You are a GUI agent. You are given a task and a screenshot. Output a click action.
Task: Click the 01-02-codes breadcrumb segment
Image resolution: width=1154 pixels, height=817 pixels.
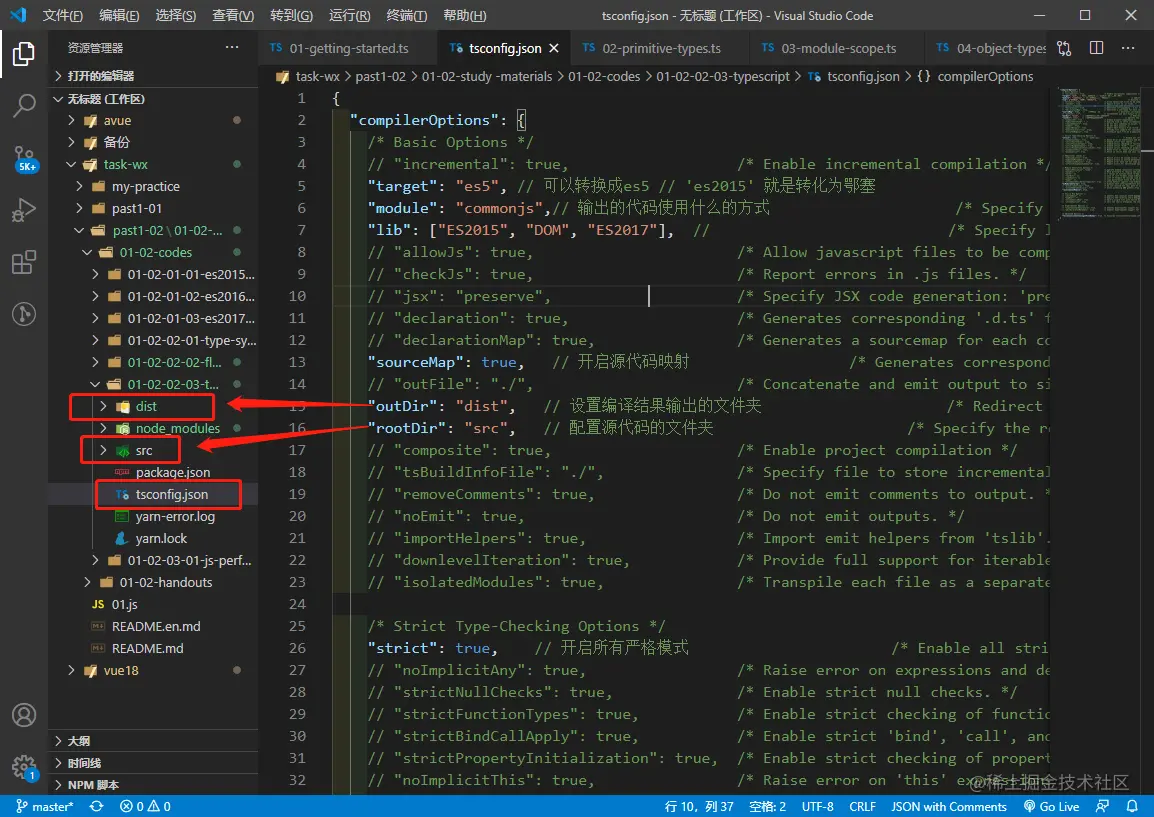point(603,77)
